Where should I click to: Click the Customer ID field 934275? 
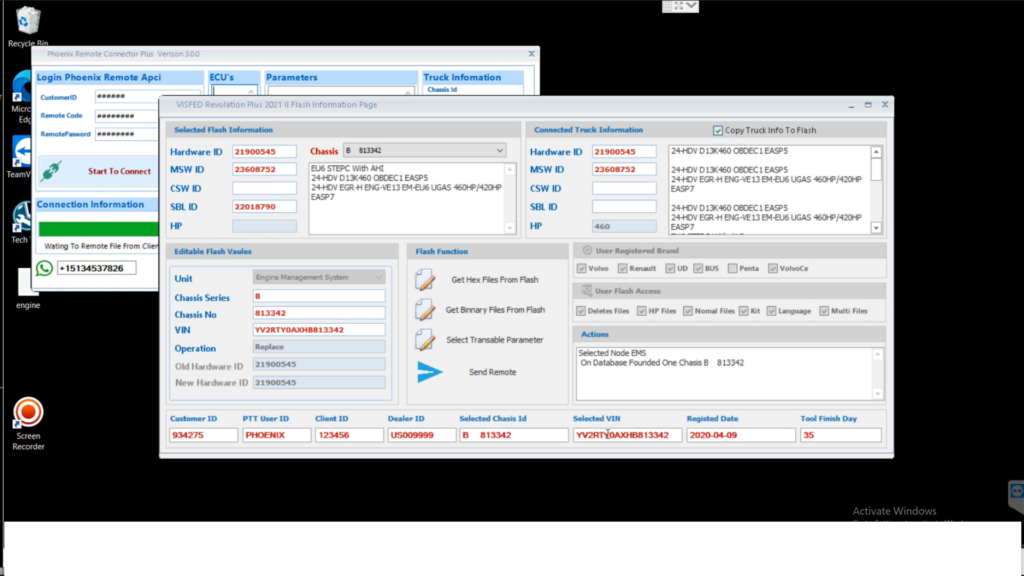(203, 435)
